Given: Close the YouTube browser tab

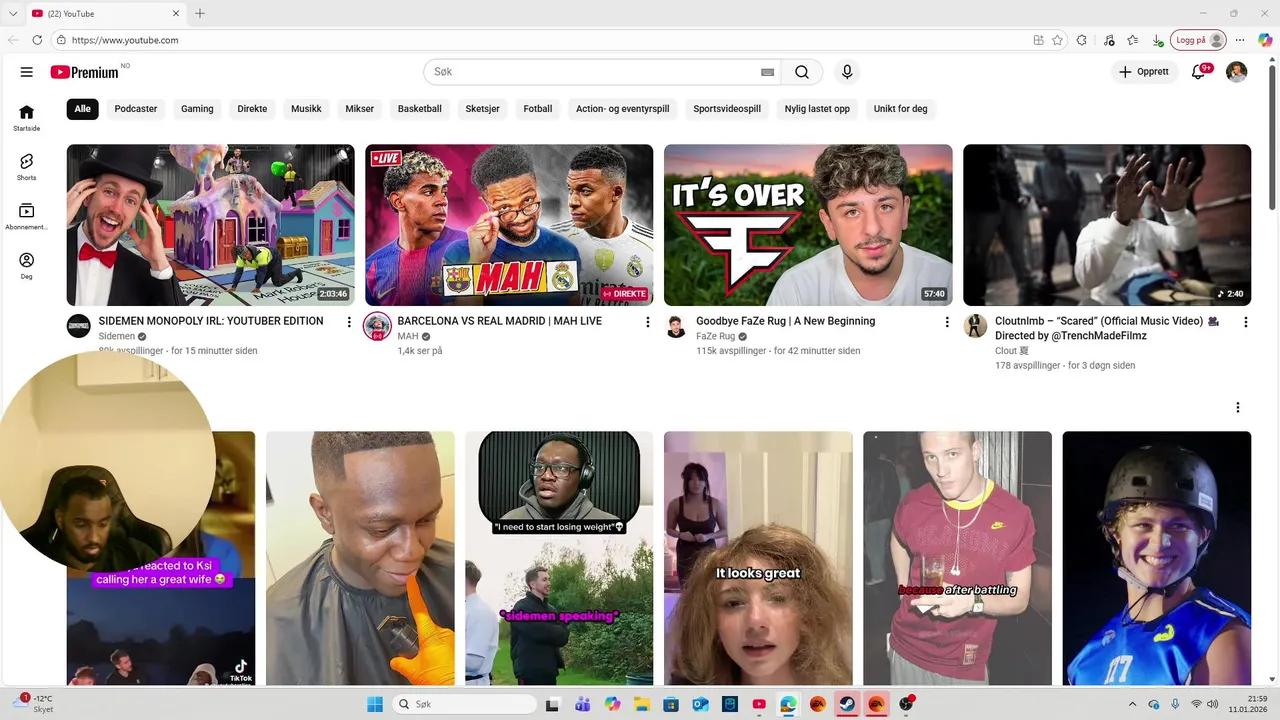Looking at the screenshot, I should [x=177, y=13].
